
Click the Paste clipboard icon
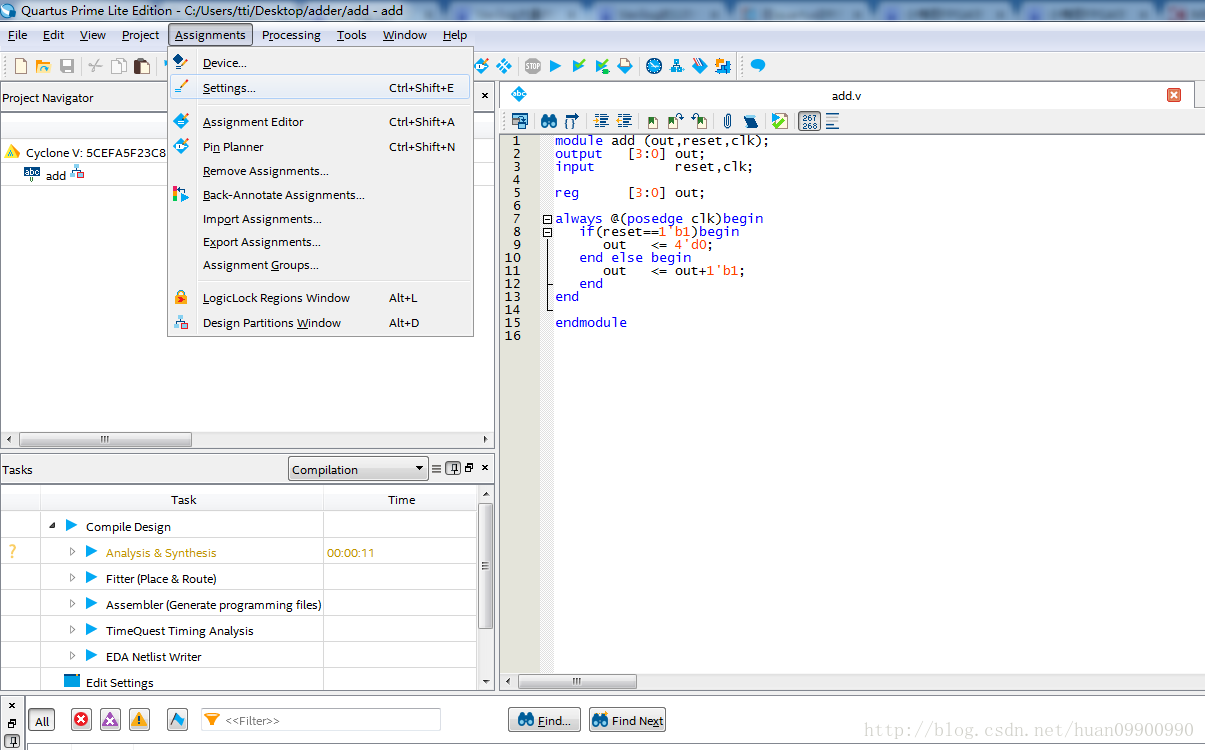coord(142,66)
